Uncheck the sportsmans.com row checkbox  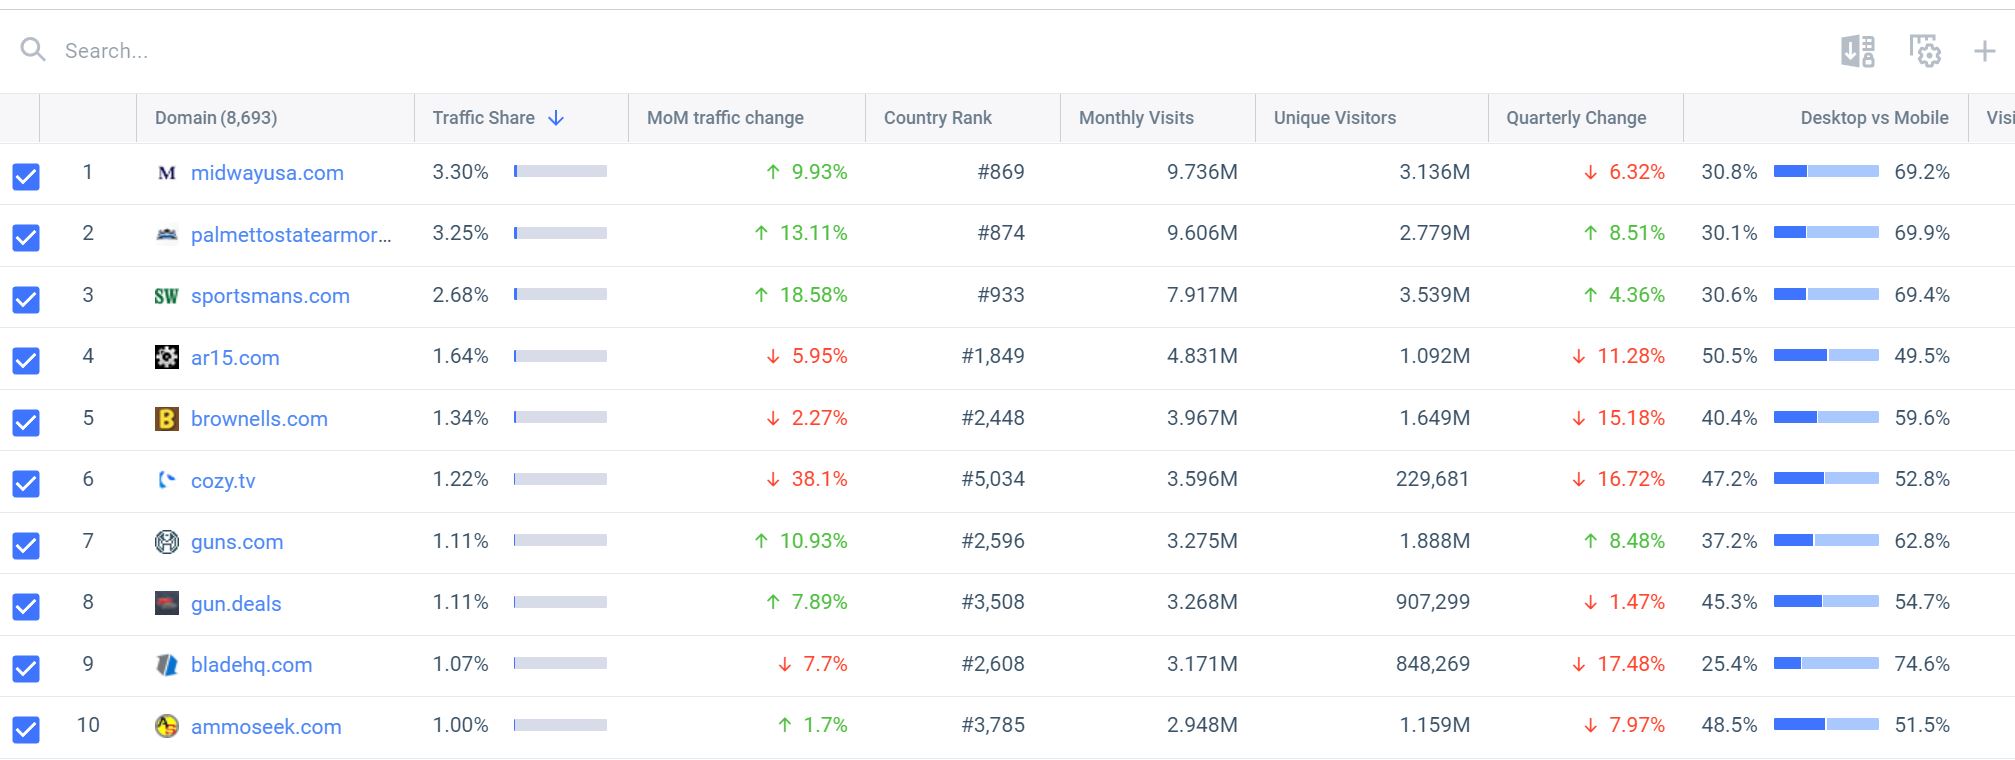tap(26, 299)
